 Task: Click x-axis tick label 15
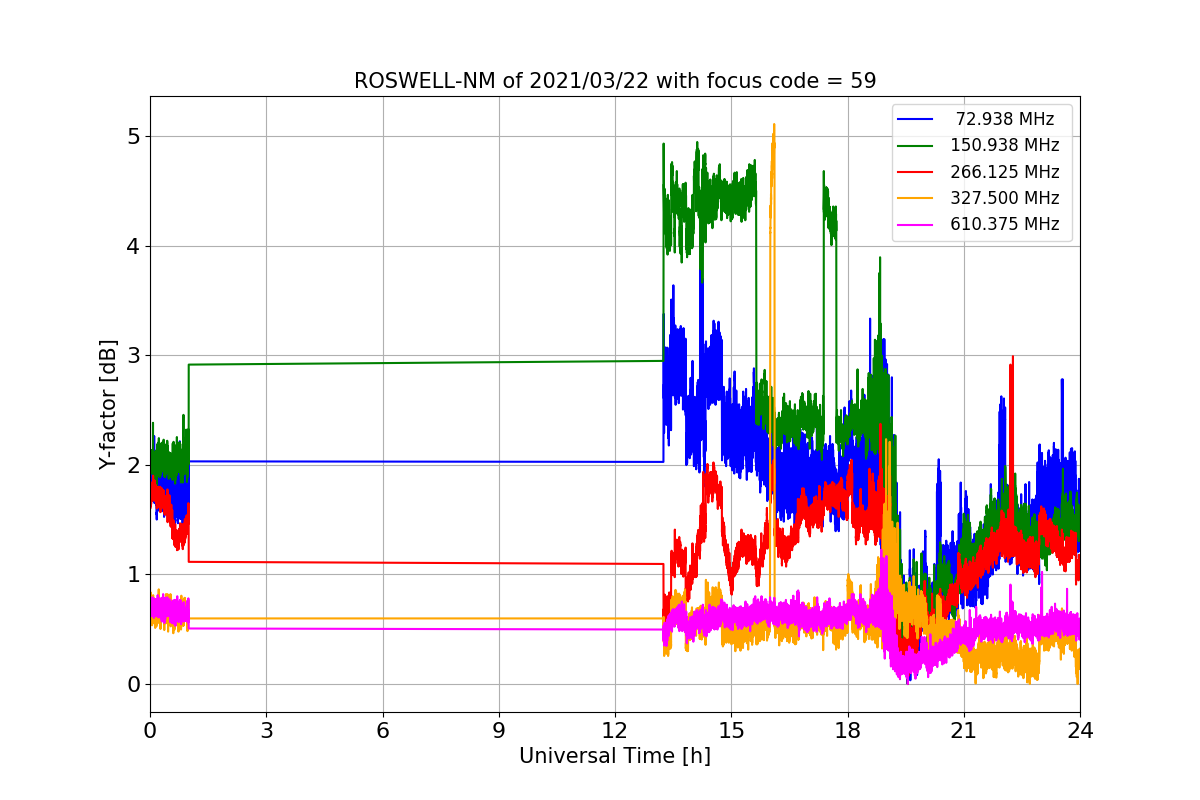[731, 730]
